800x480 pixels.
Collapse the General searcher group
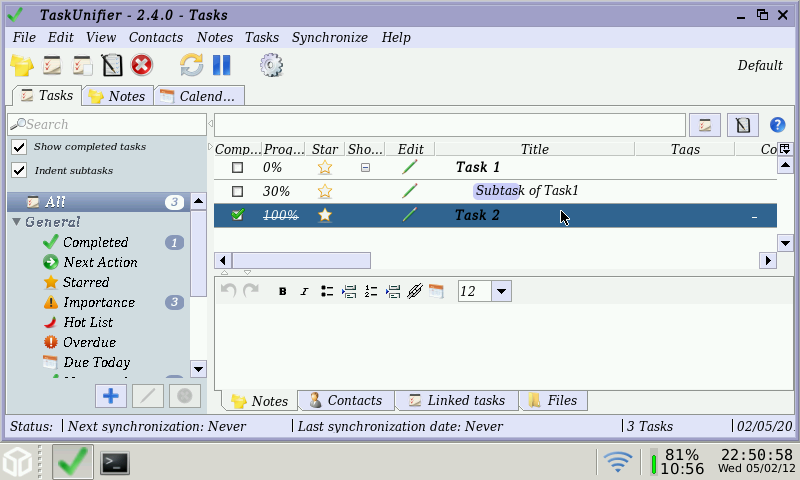[x=16, y=222]
